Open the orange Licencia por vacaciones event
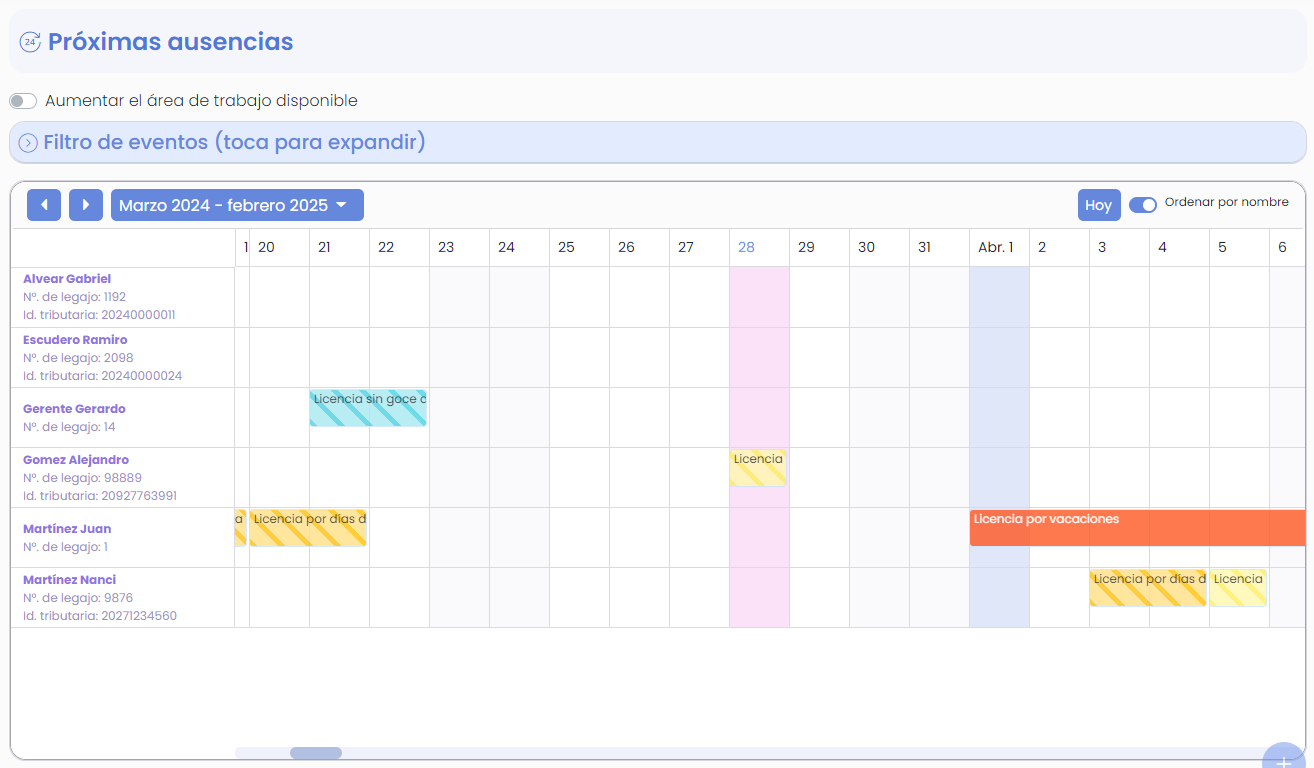 [x=1137, y=527]
